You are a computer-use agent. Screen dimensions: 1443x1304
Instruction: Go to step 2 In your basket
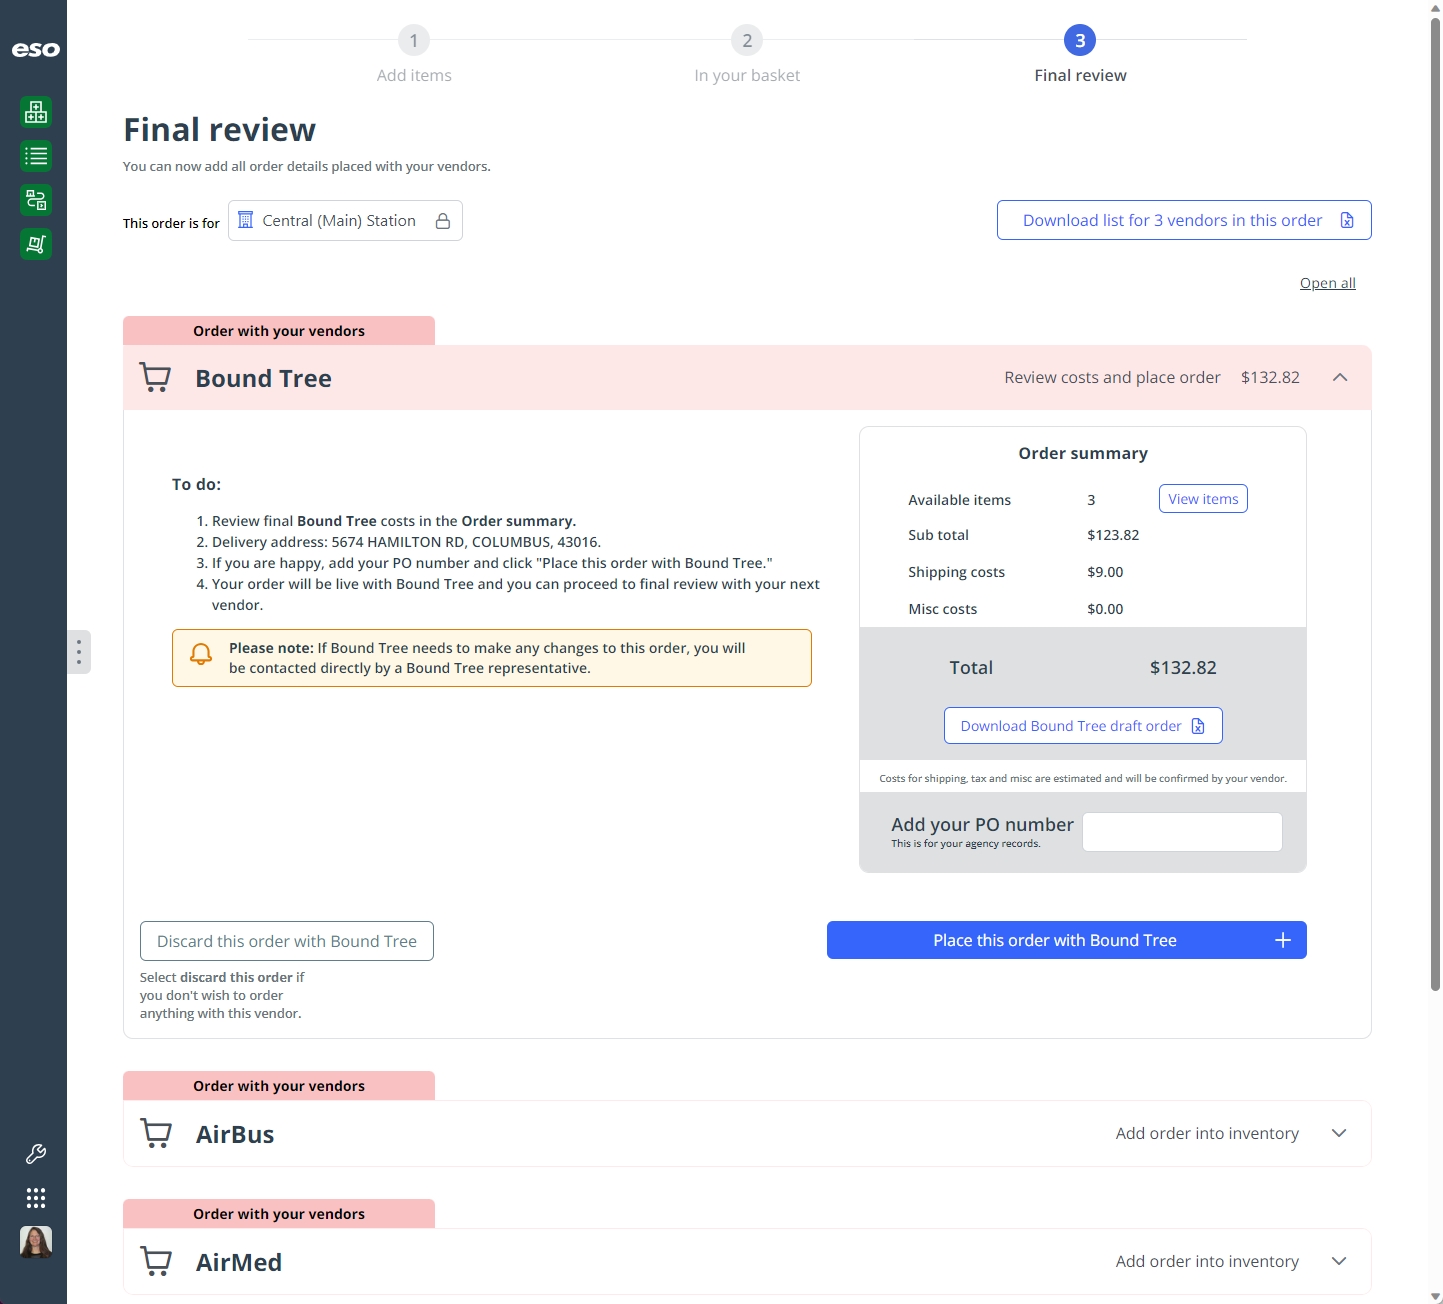point(747,55)
